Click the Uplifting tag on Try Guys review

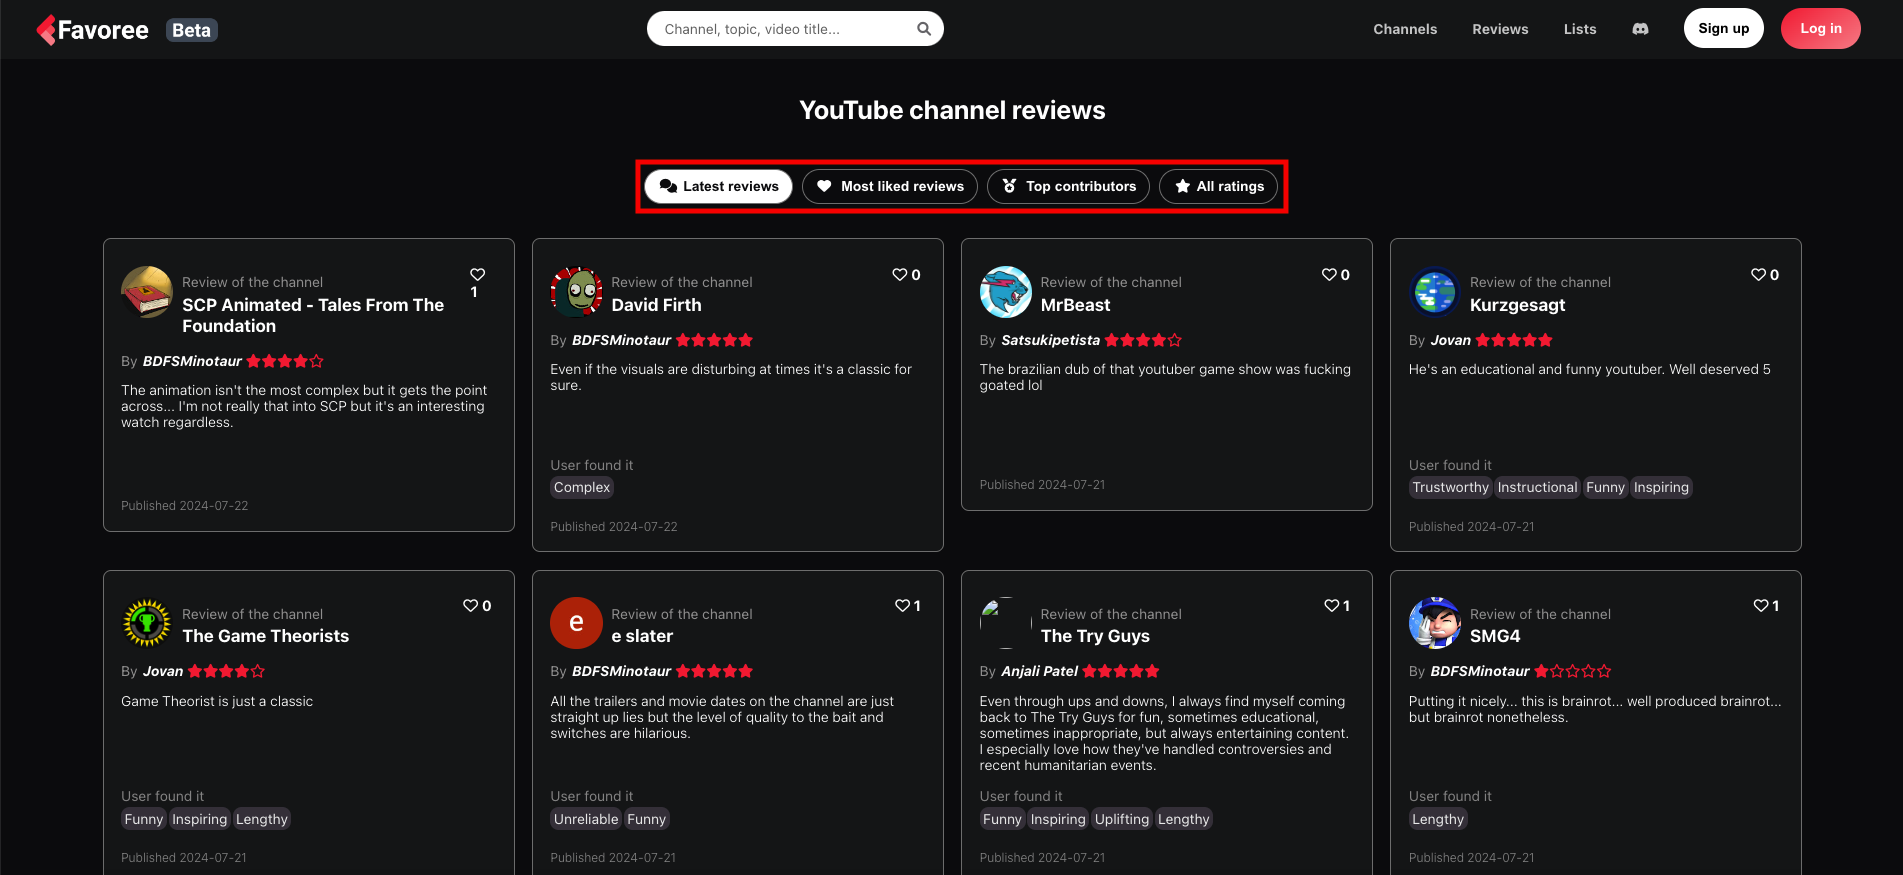coord(1122,819)
